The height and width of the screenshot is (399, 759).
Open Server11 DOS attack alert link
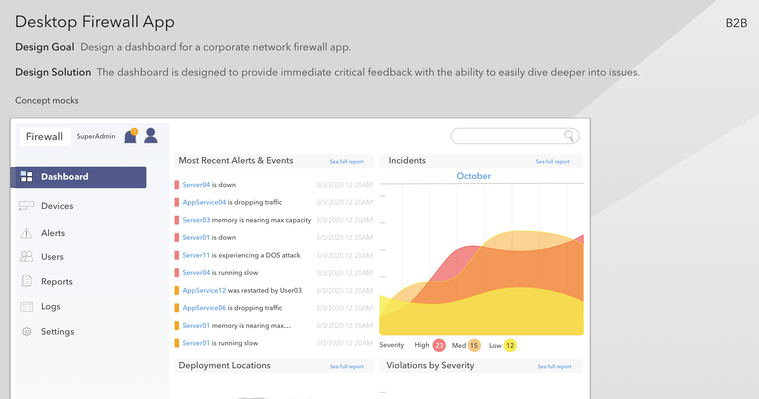pos(196,255)
